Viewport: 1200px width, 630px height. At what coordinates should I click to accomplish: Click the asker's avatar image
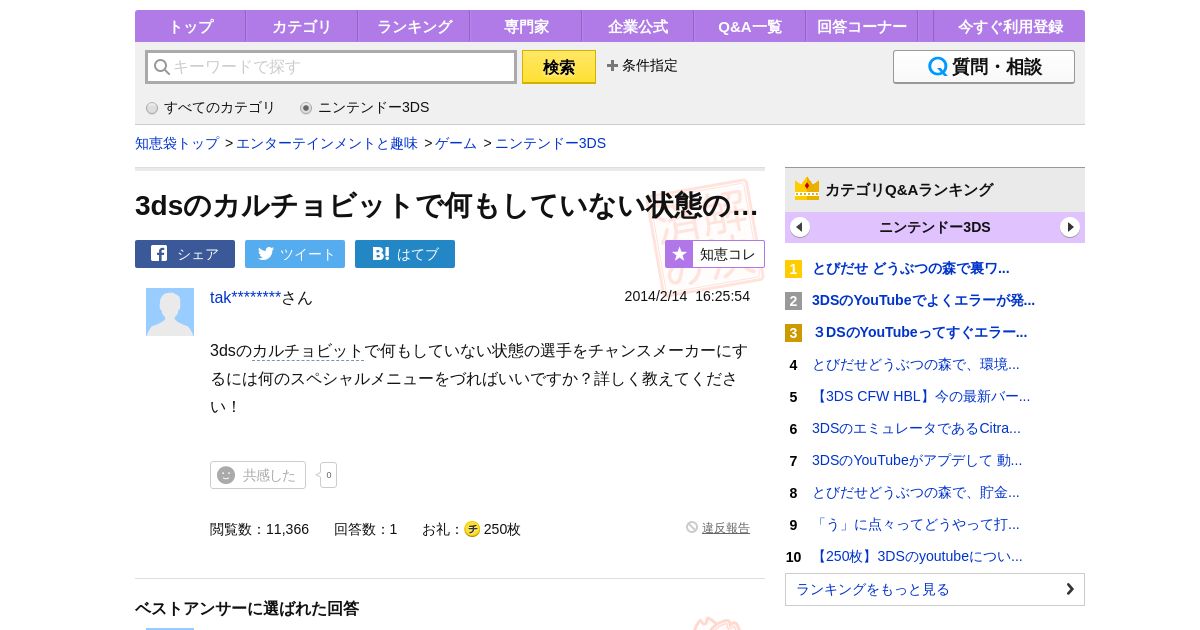[x=170, y=312]
